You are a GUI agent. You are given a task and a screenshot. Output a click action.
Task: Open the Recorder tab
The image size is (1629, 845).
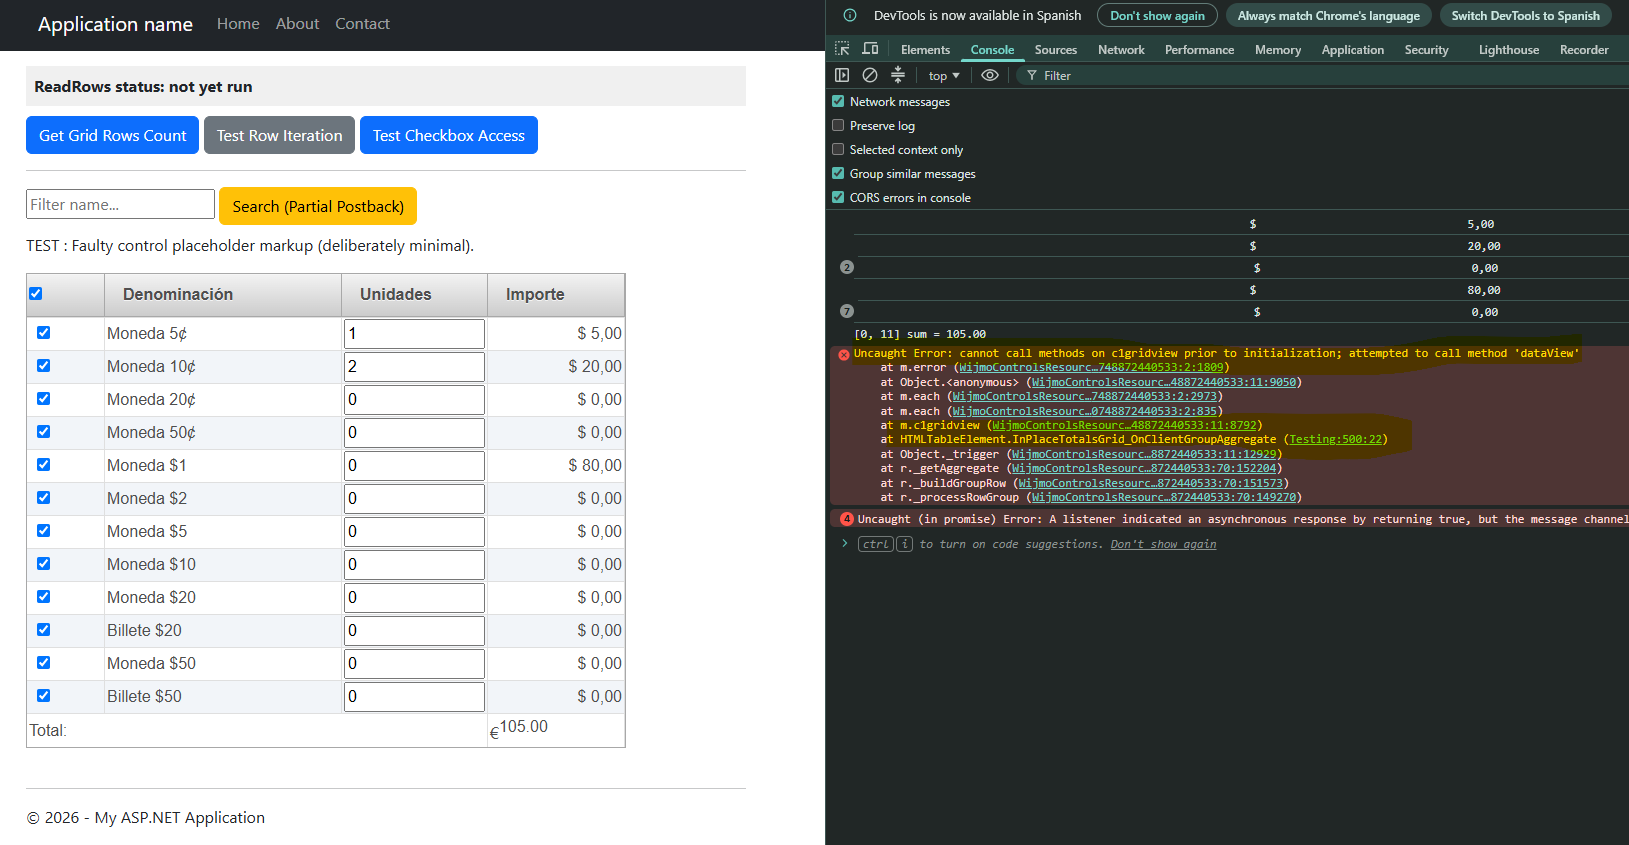(1584, 49)
